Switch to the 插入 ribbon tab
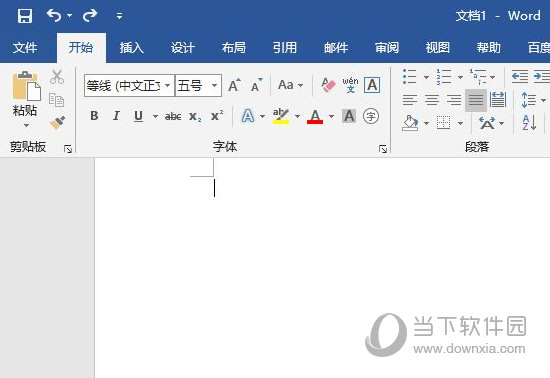 pyautogui.click(x=132, y=47)
